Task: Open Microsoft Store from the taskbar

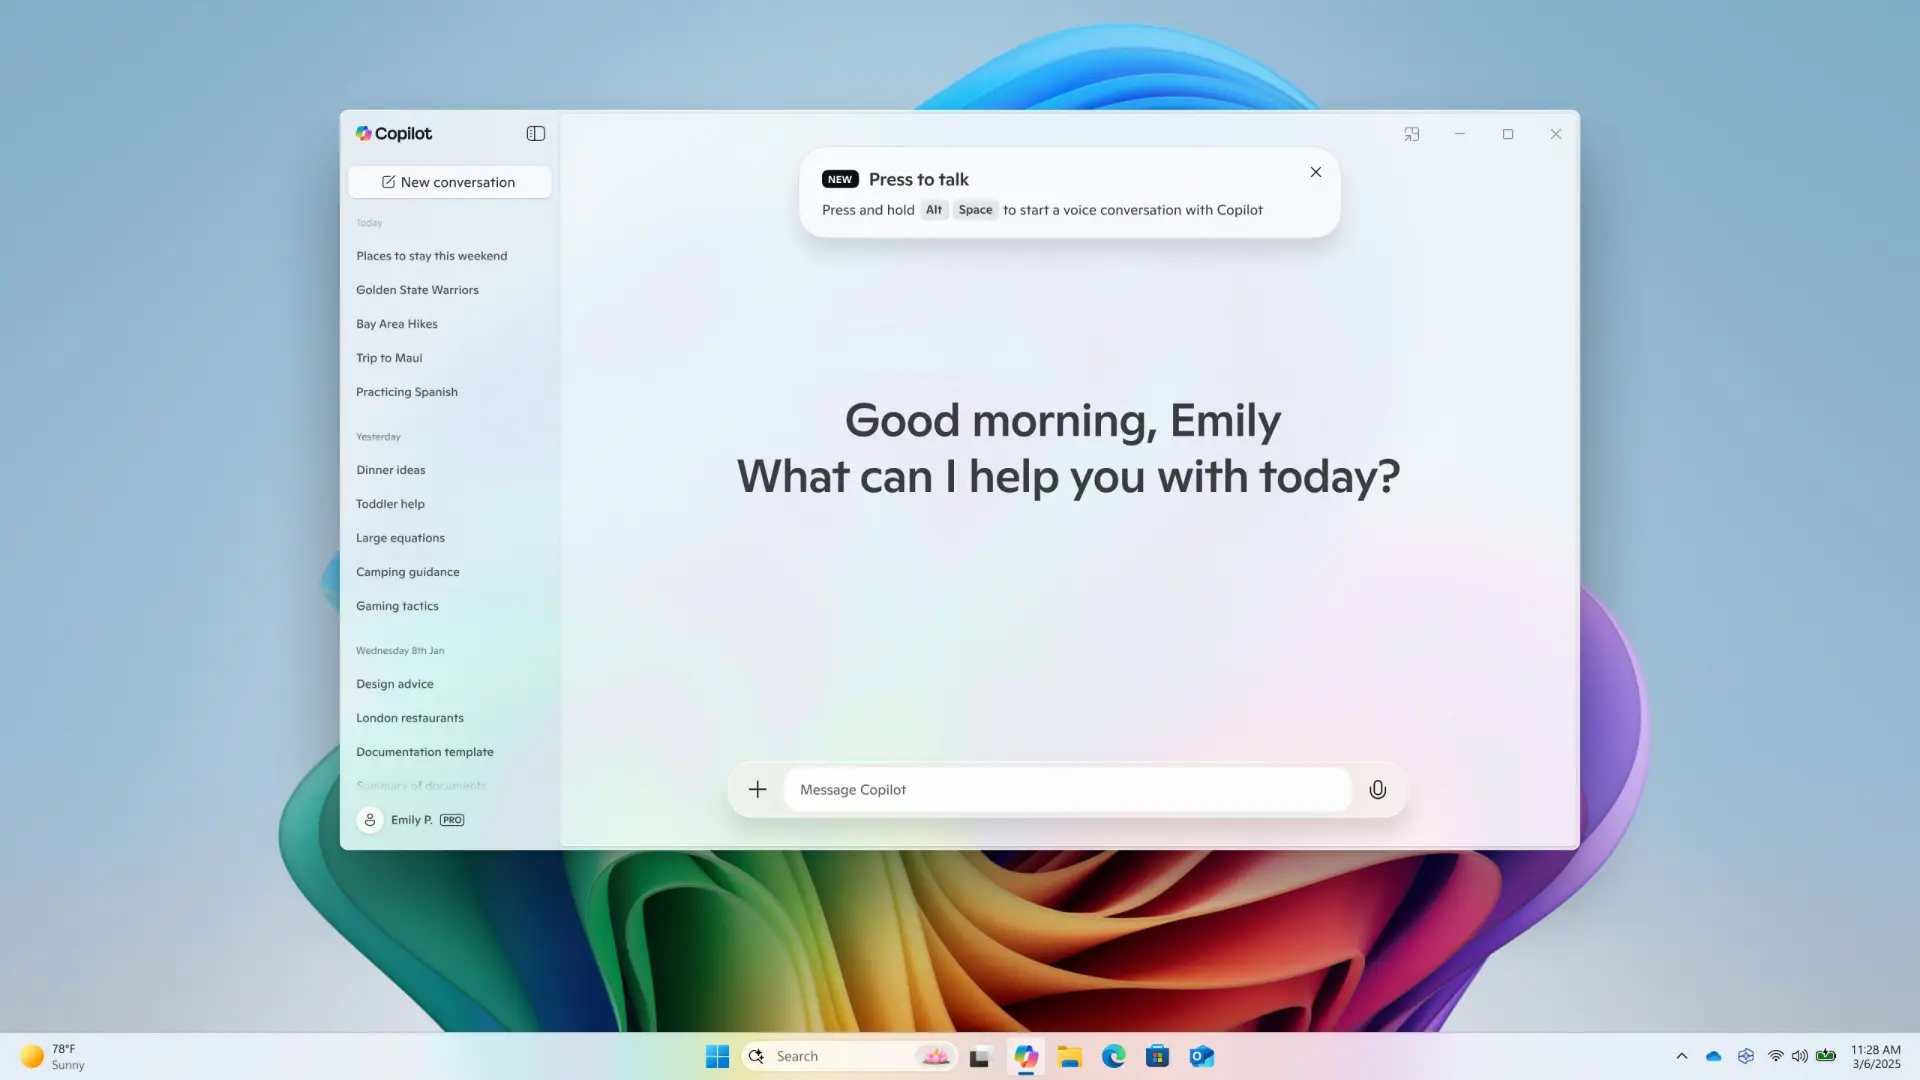Action: pos(1158,1056)
